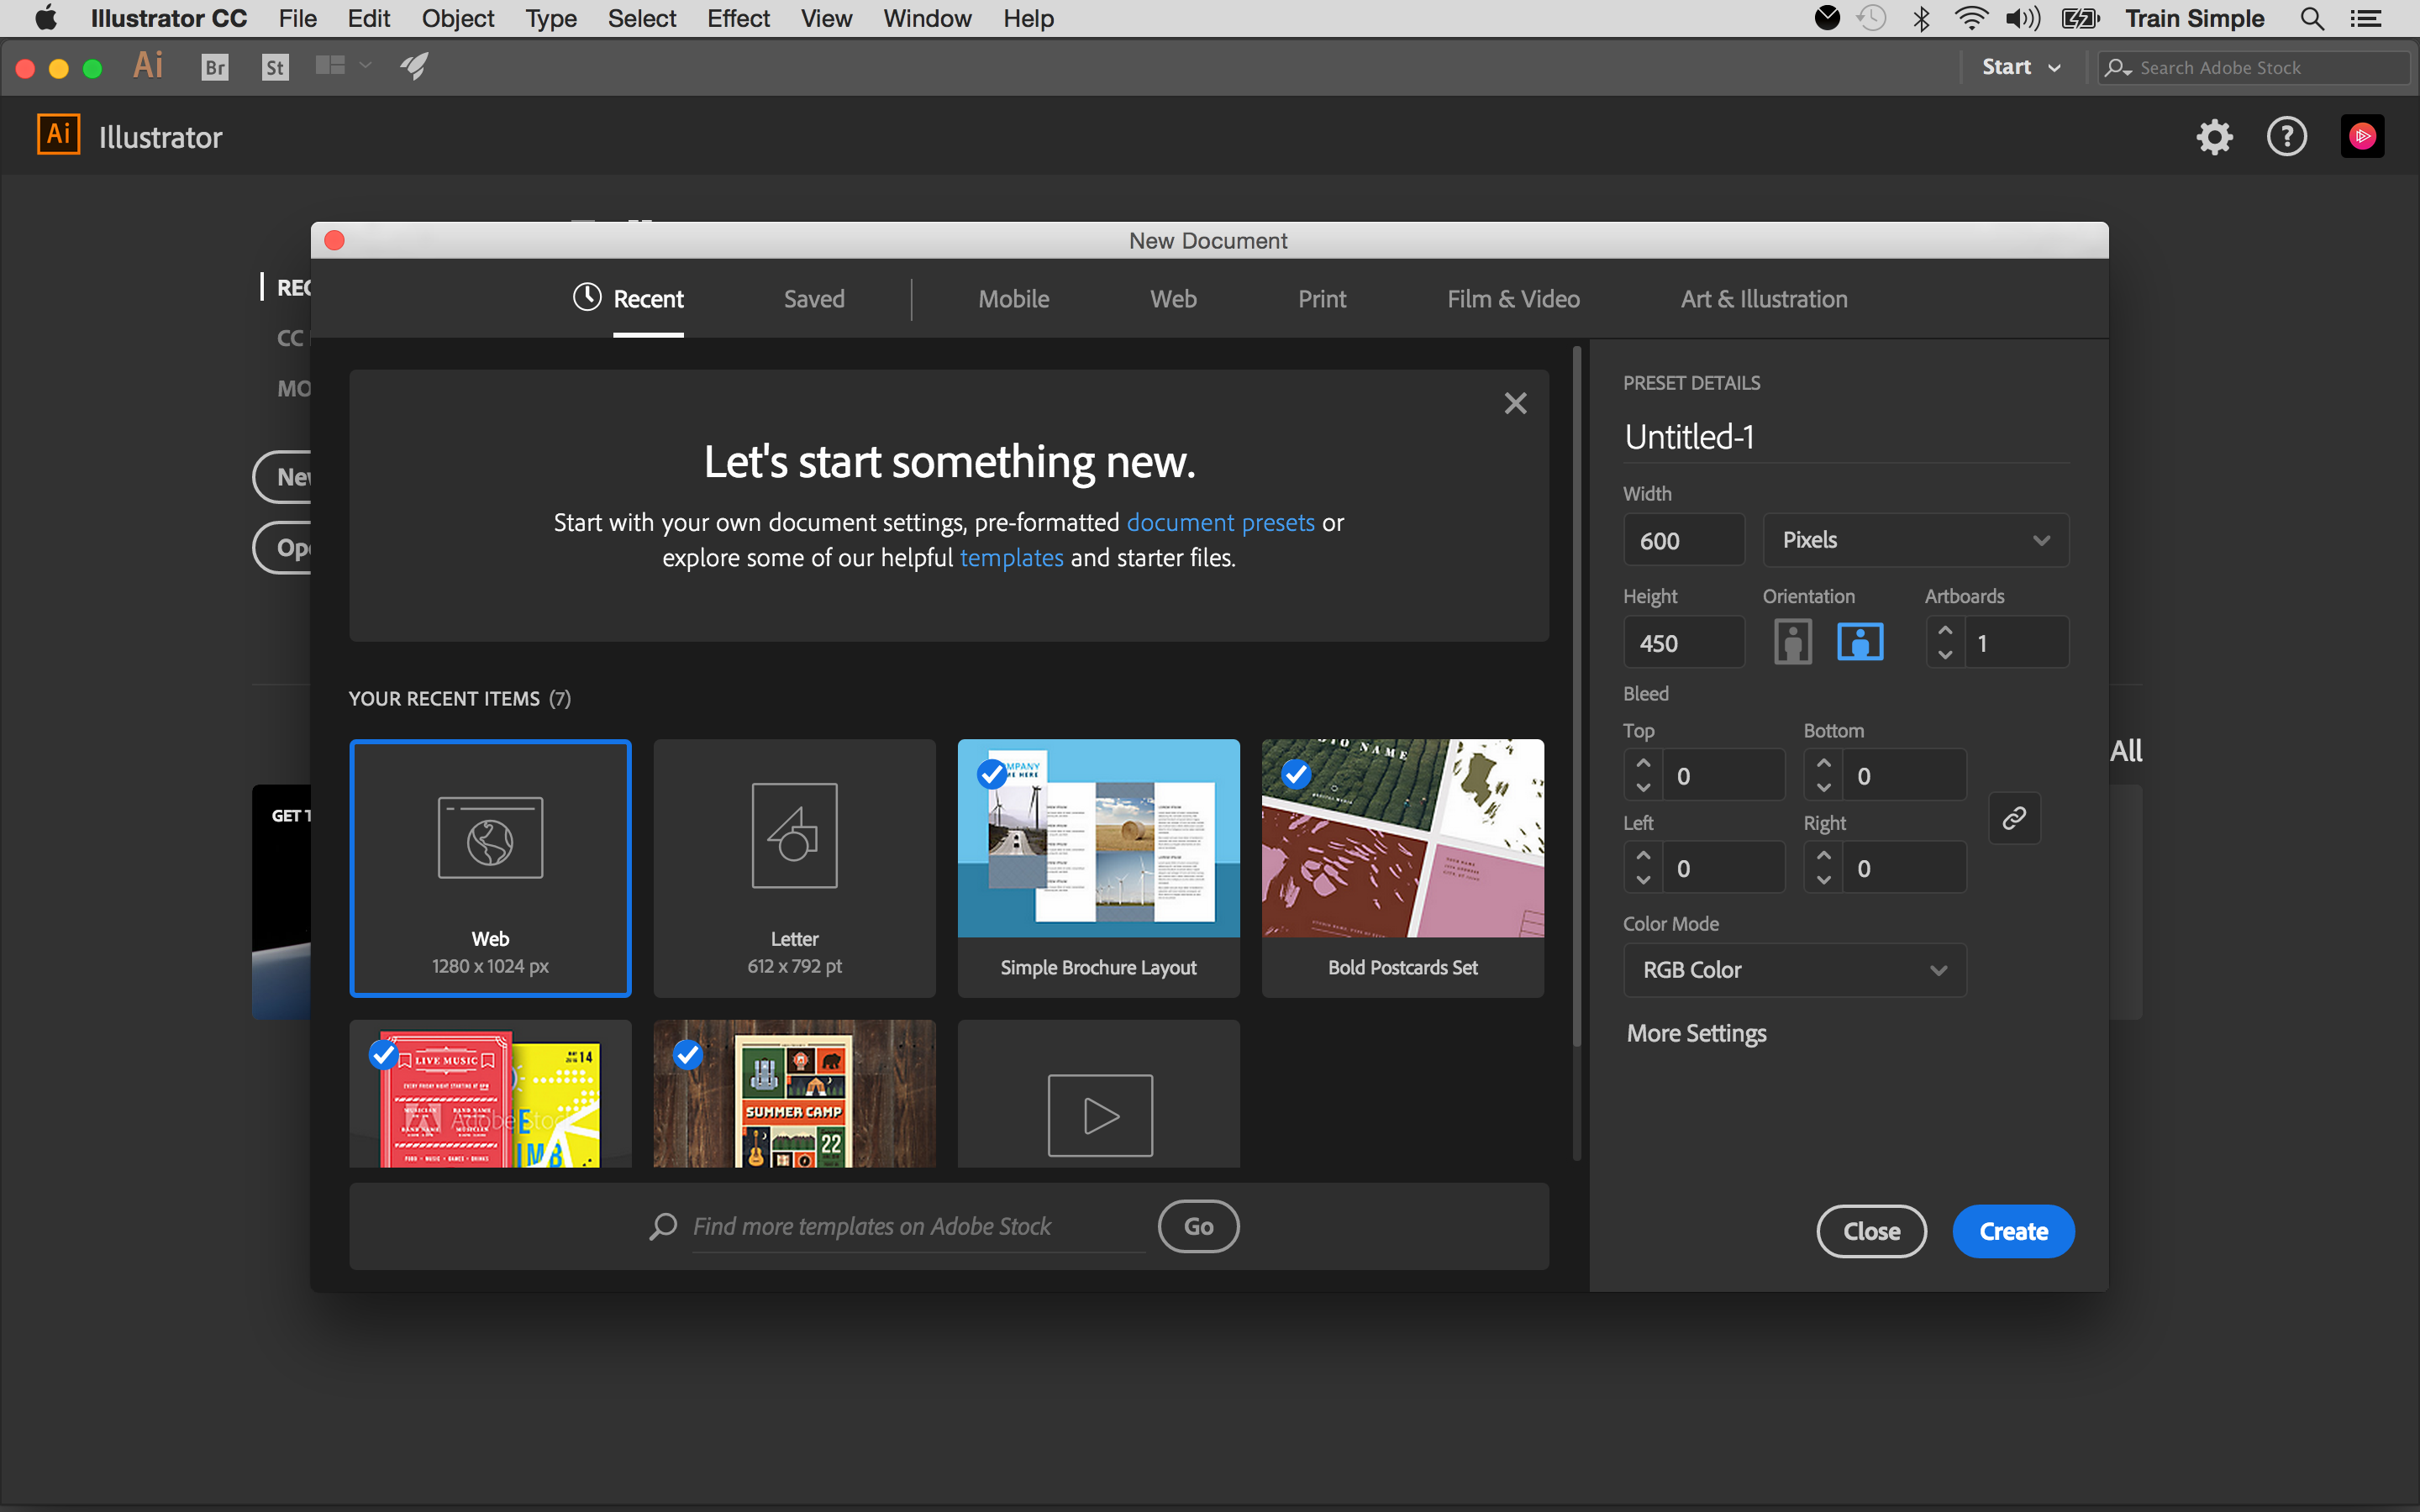2420x1512 pixels.
Task: Open Adobe Bridge with the Br icon
Action: tap(214, 66)
